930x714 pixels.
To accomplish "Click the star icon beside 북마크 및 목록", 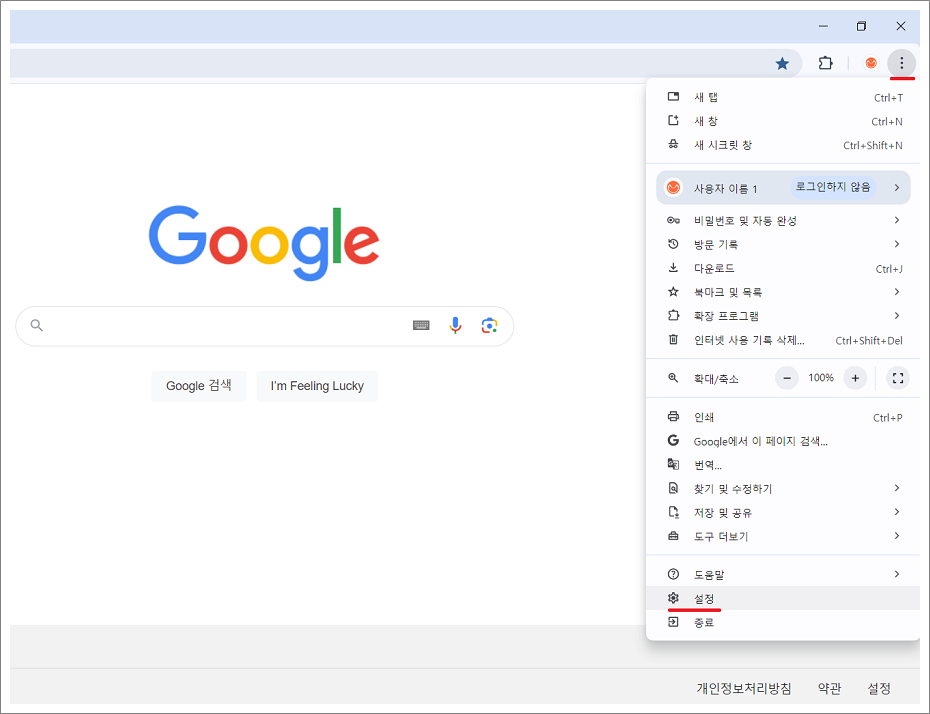I will [673, 291].
